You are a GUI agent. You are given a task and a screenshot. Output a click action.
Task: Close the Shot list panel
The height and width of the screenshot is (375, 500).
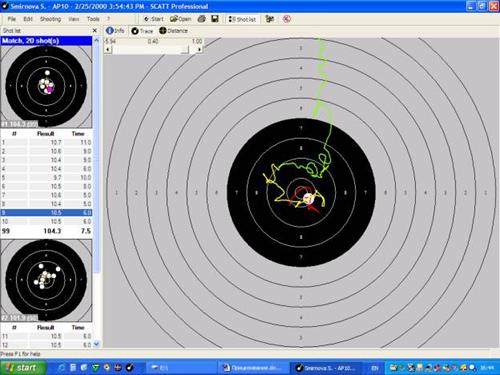point(95,31)
